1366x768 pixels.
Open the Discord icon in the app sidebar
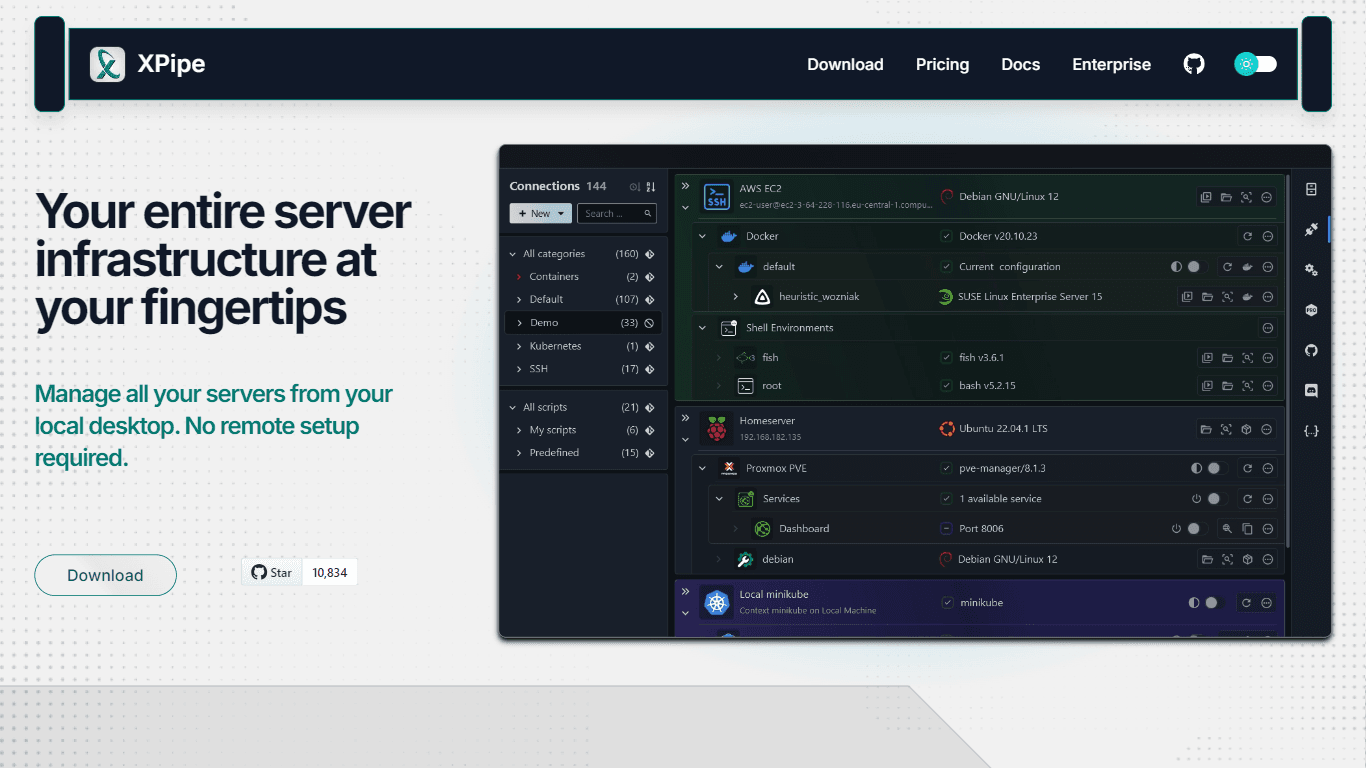tap(1311, 390)
